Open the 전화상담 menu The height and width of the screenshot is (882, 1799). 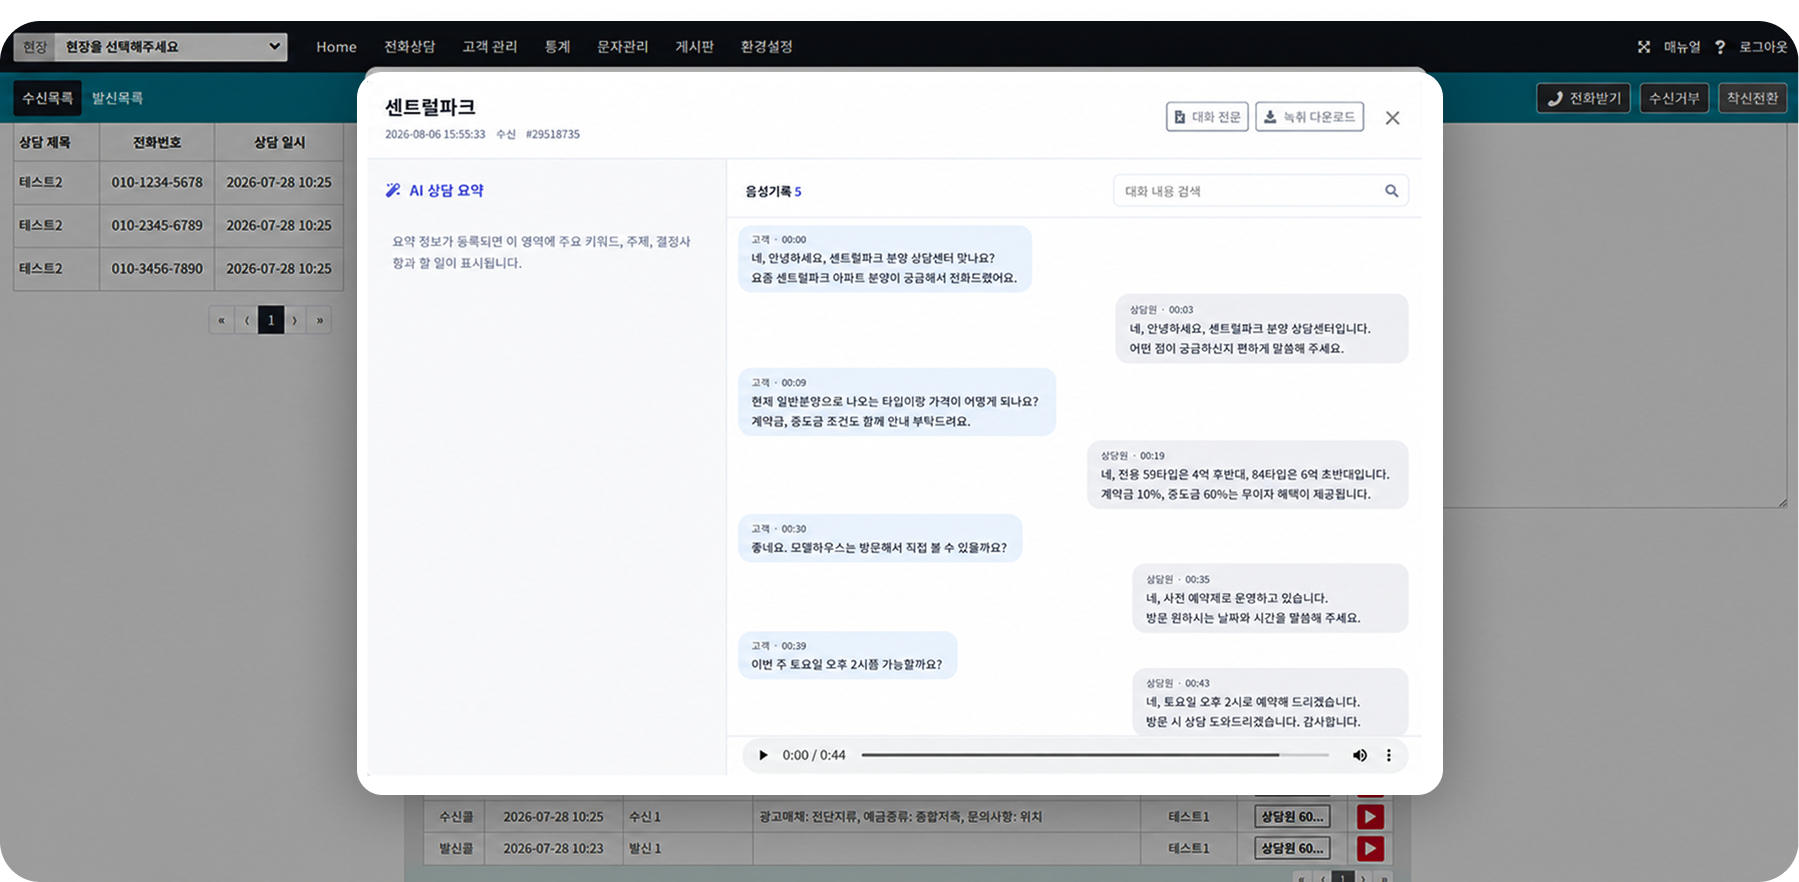[x=410, y=47]
